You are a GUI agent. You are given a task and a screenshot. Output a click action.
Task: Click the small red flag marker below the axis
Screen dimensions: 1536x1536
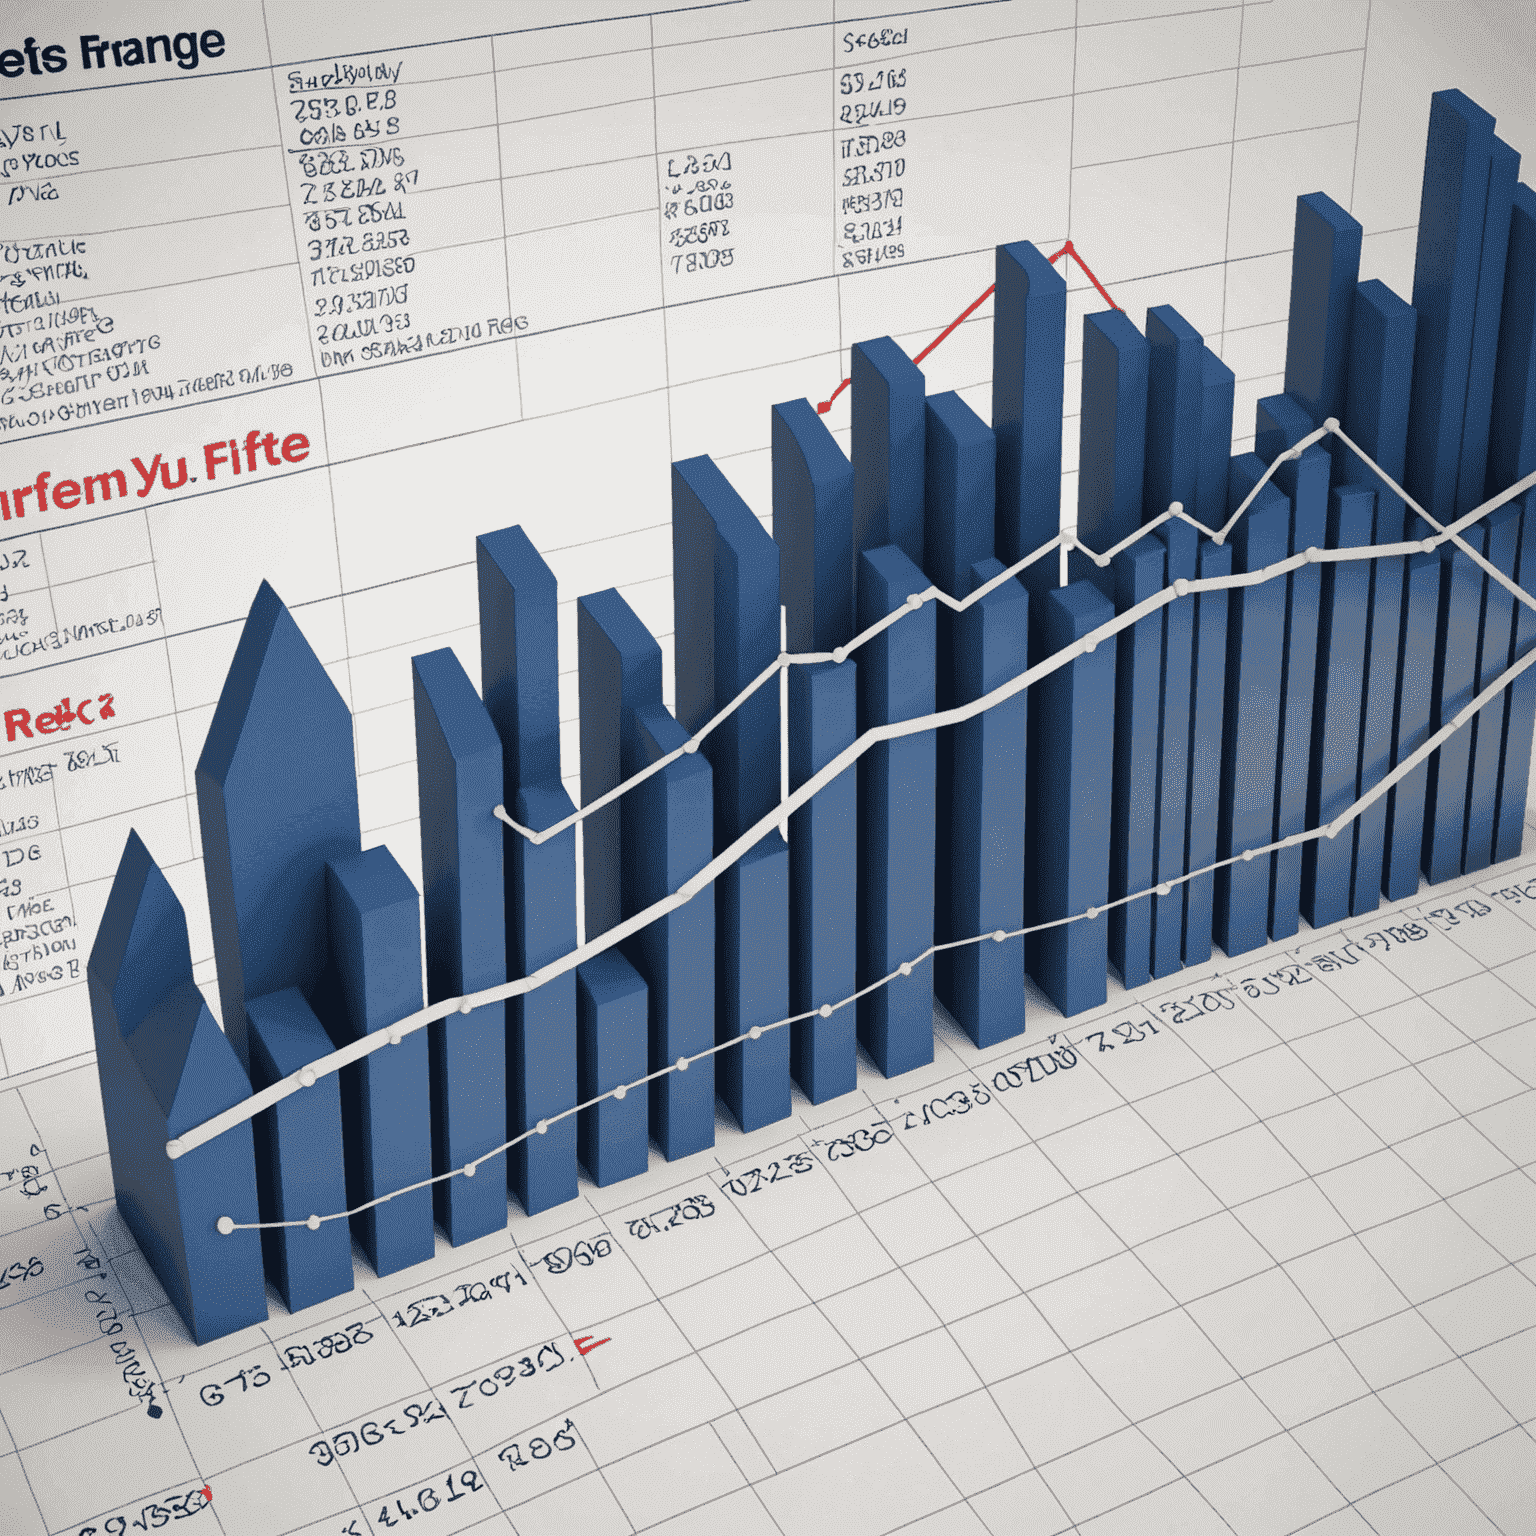[592, 1344]
